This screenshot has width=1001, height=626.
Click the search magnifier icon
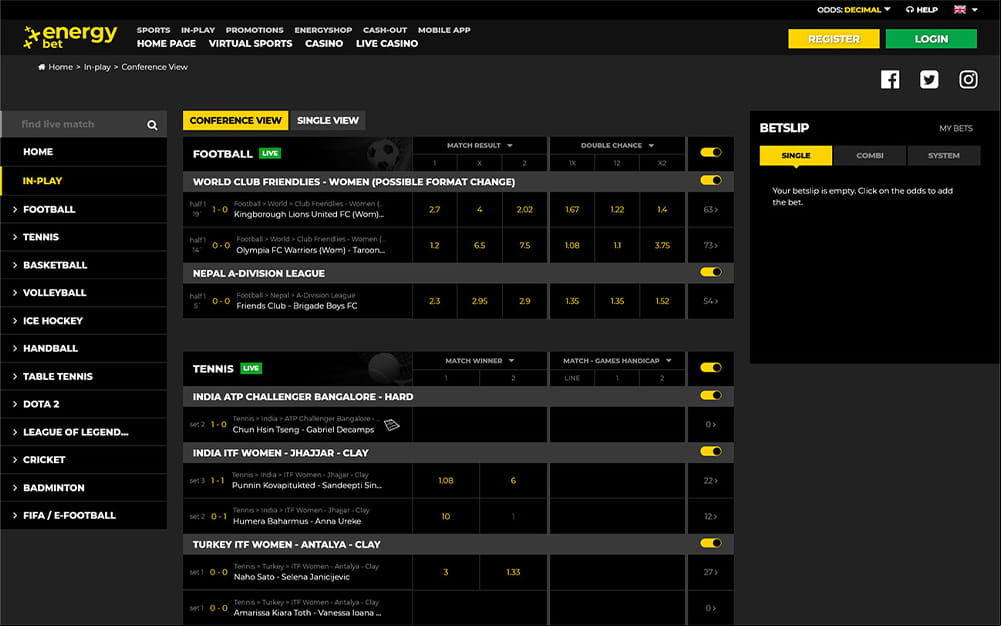(152, 125)
